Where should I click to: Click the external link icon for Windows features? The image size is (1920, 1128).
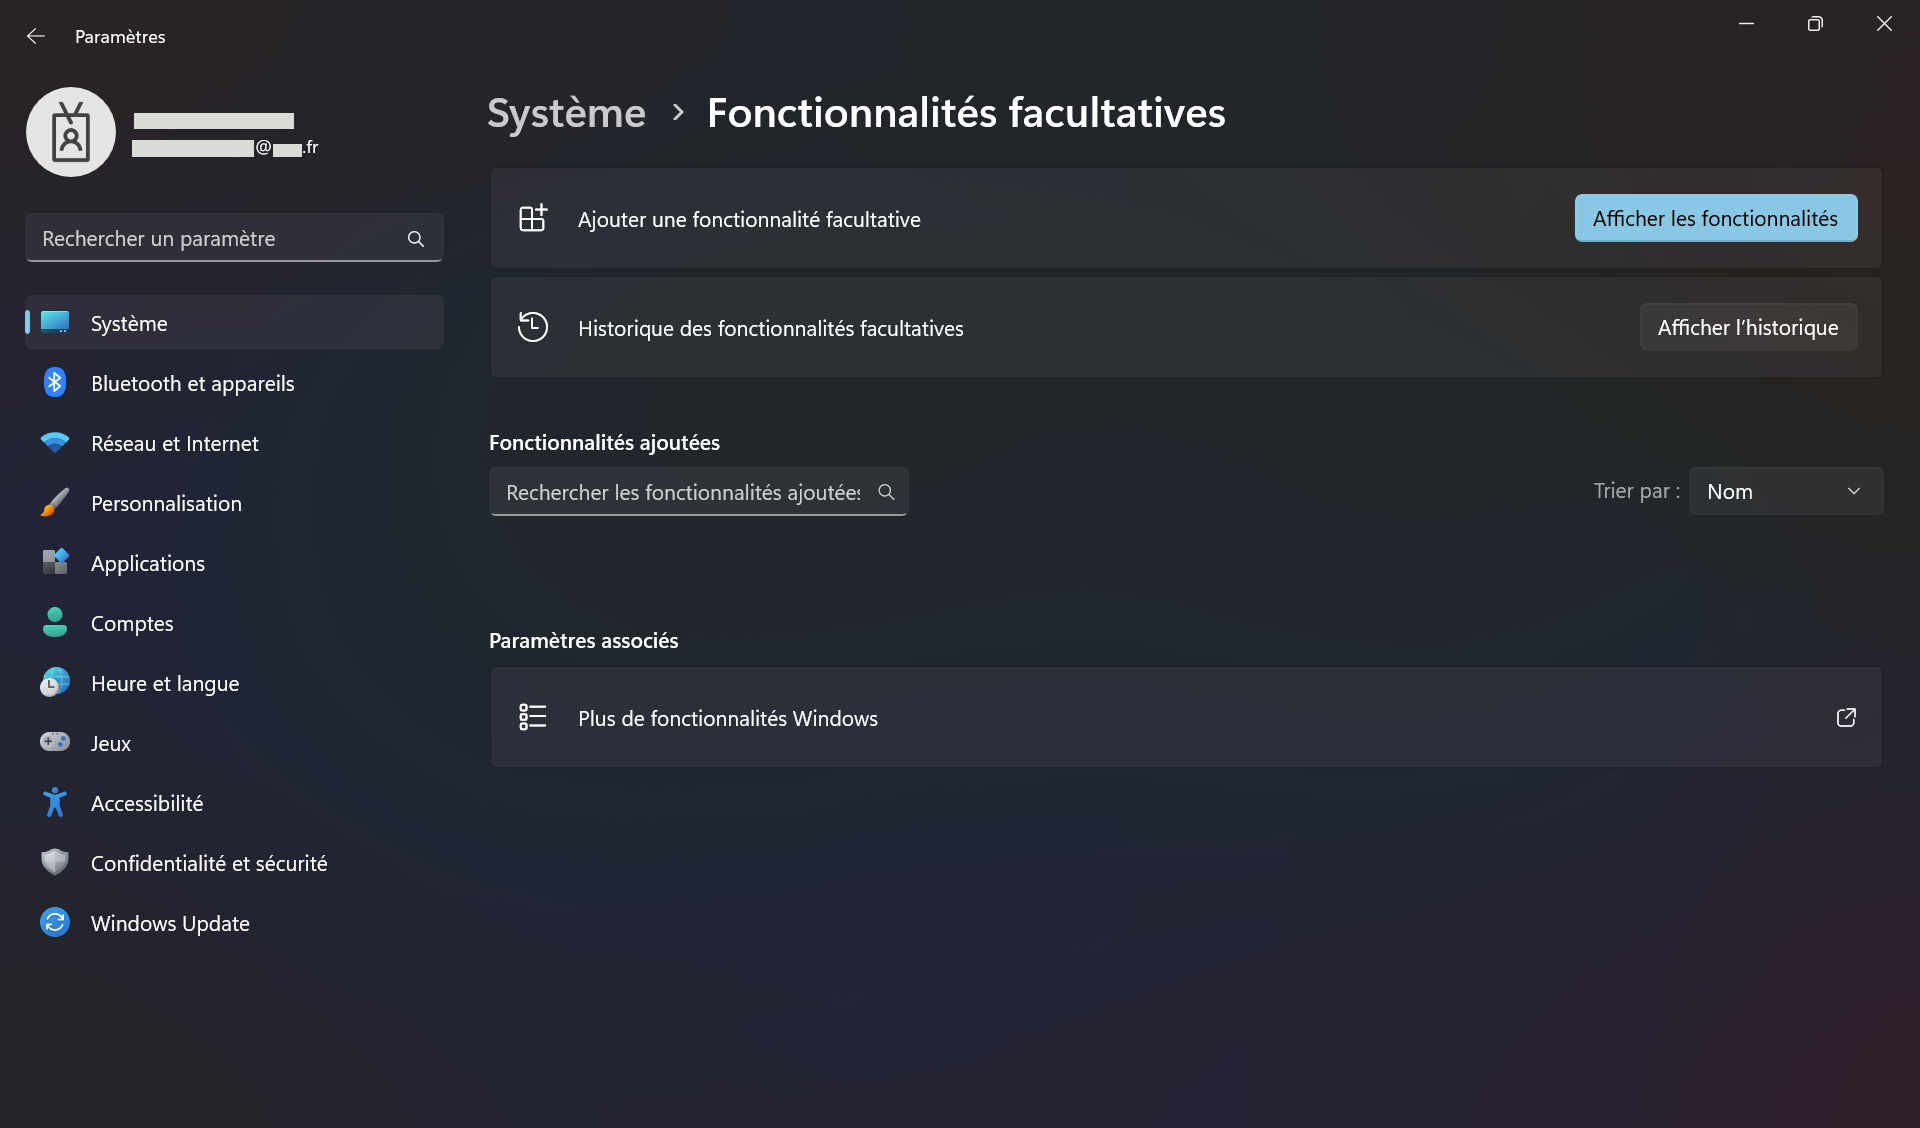coord(1846,718)
